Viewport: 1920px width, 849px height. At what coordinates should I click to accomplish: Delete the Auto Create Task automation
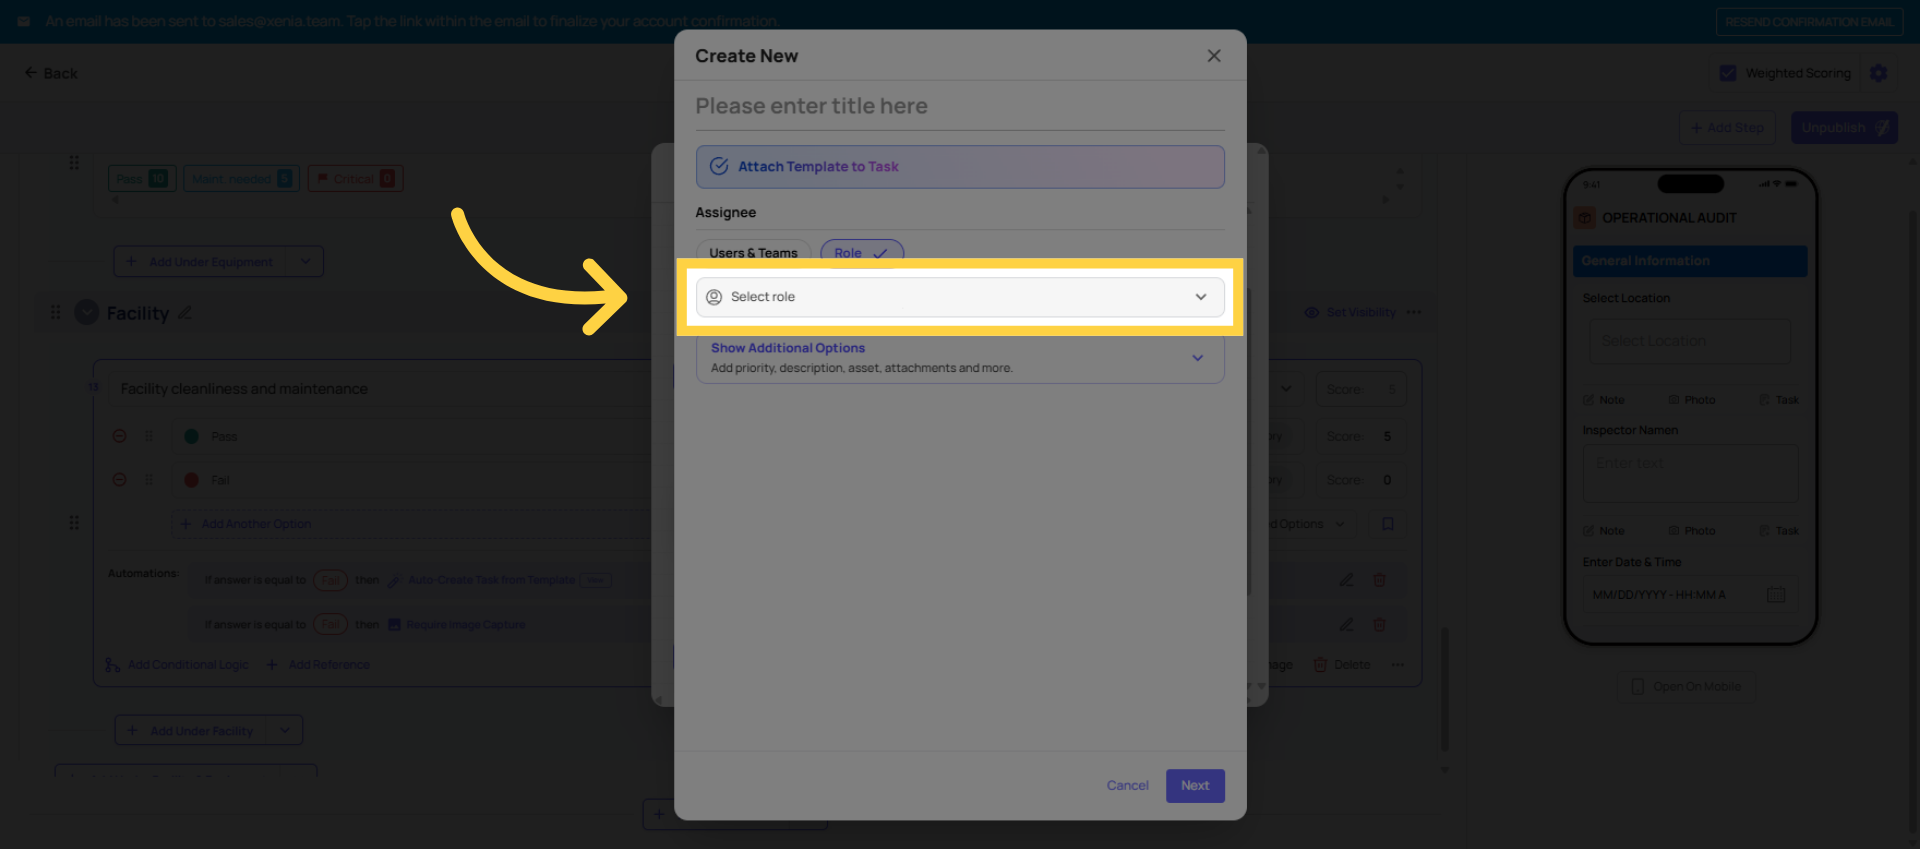point(1380,580)
